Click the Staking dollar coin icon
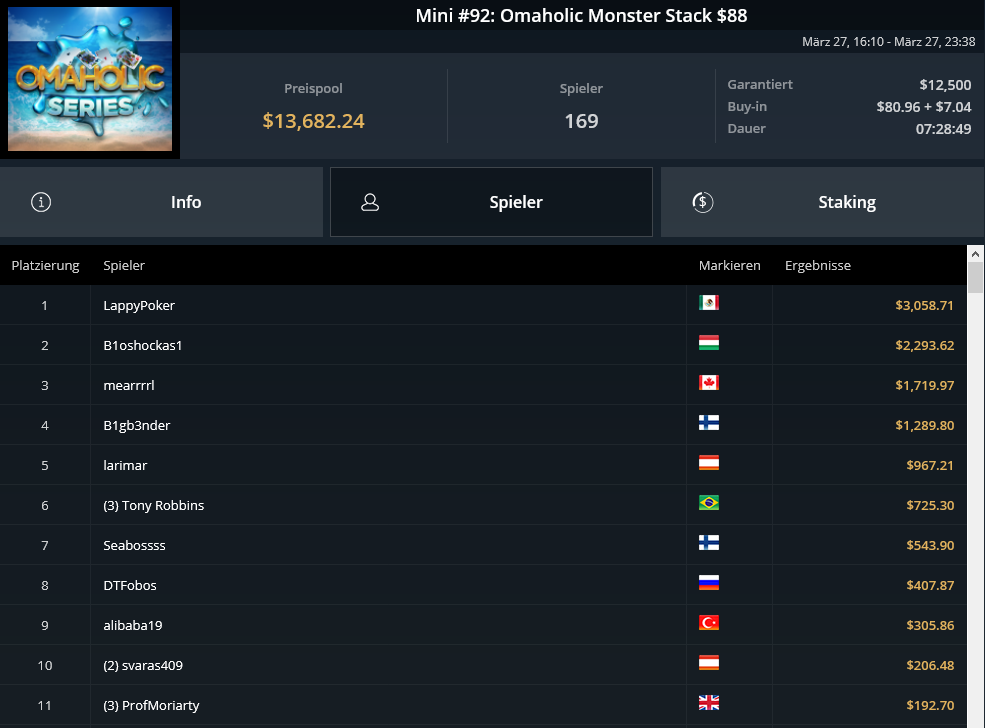Image resolution: width=985 pixels, height=728 pixels. [702, 202]
